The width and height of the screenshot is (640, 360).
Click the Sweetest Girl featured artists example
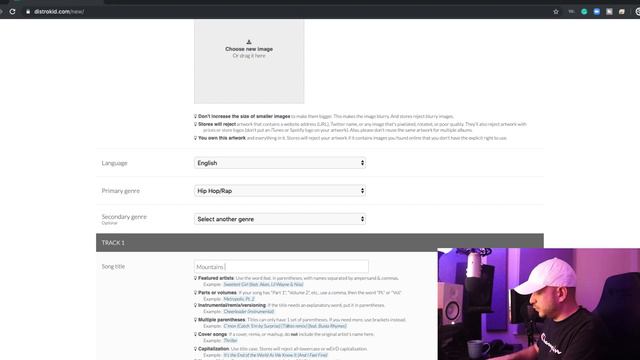coord(263,284)
